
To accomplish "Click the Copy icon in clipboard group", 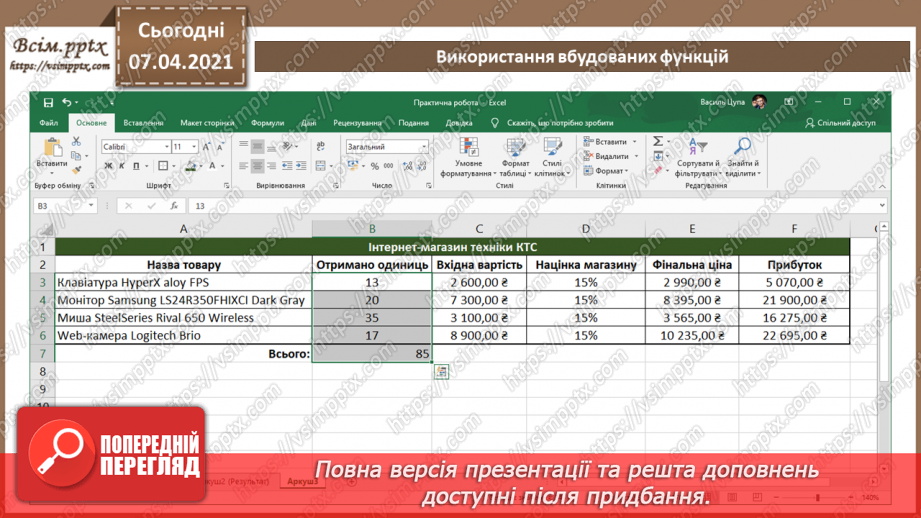I will (76, 156).
